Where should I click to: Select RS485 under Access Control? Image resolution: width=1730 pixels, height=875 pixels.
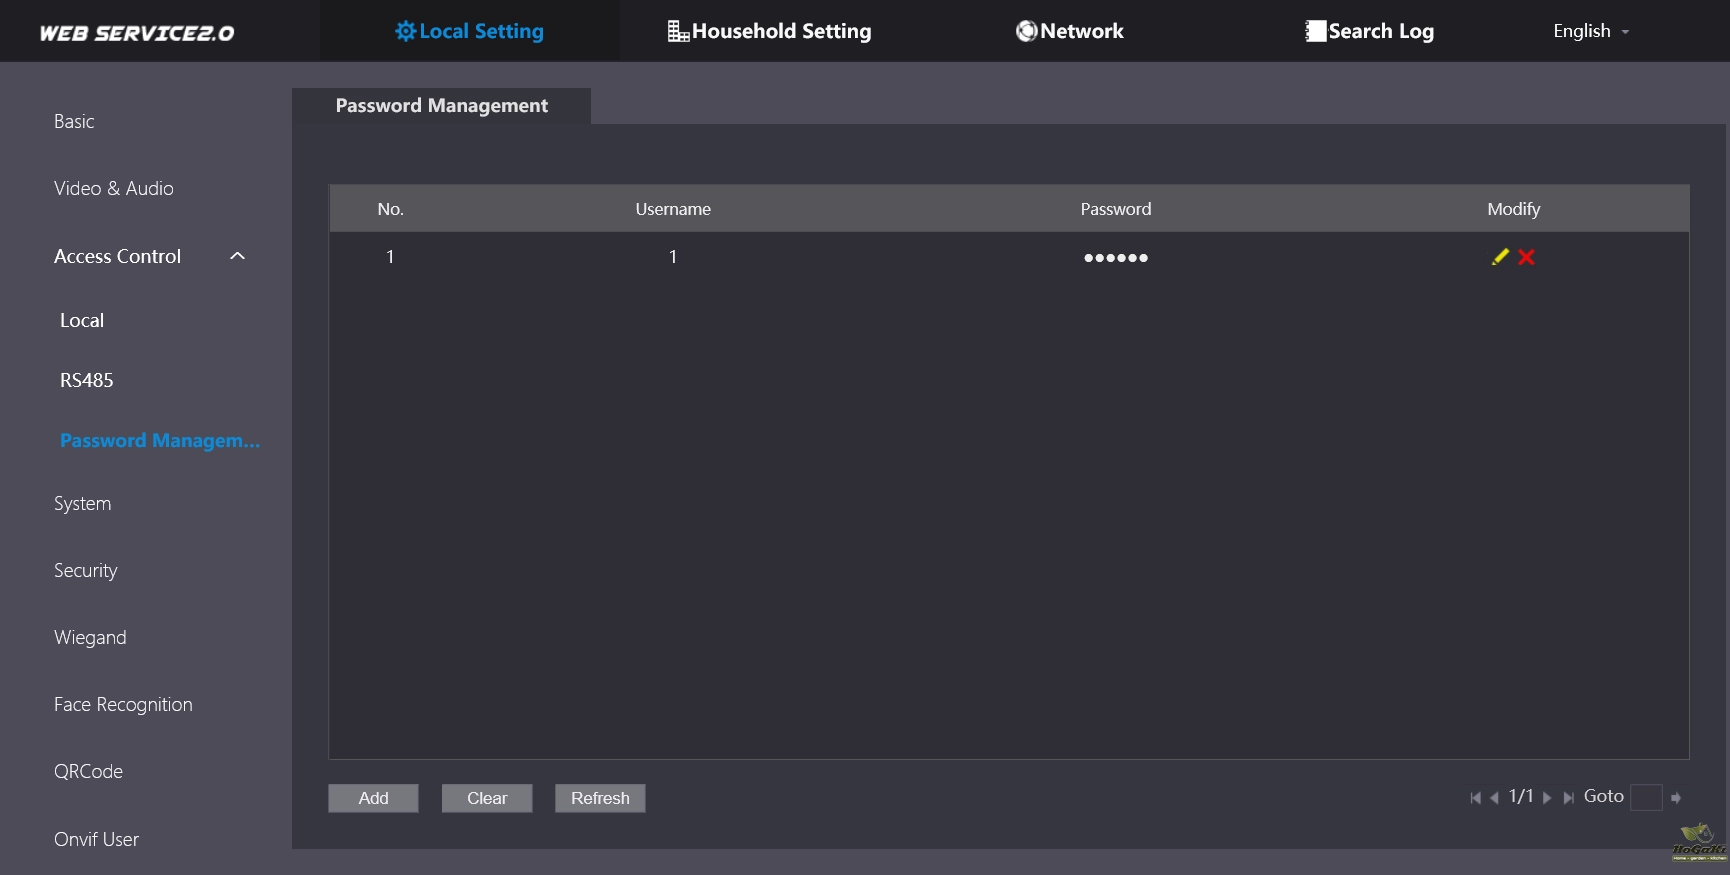(87, 380)
